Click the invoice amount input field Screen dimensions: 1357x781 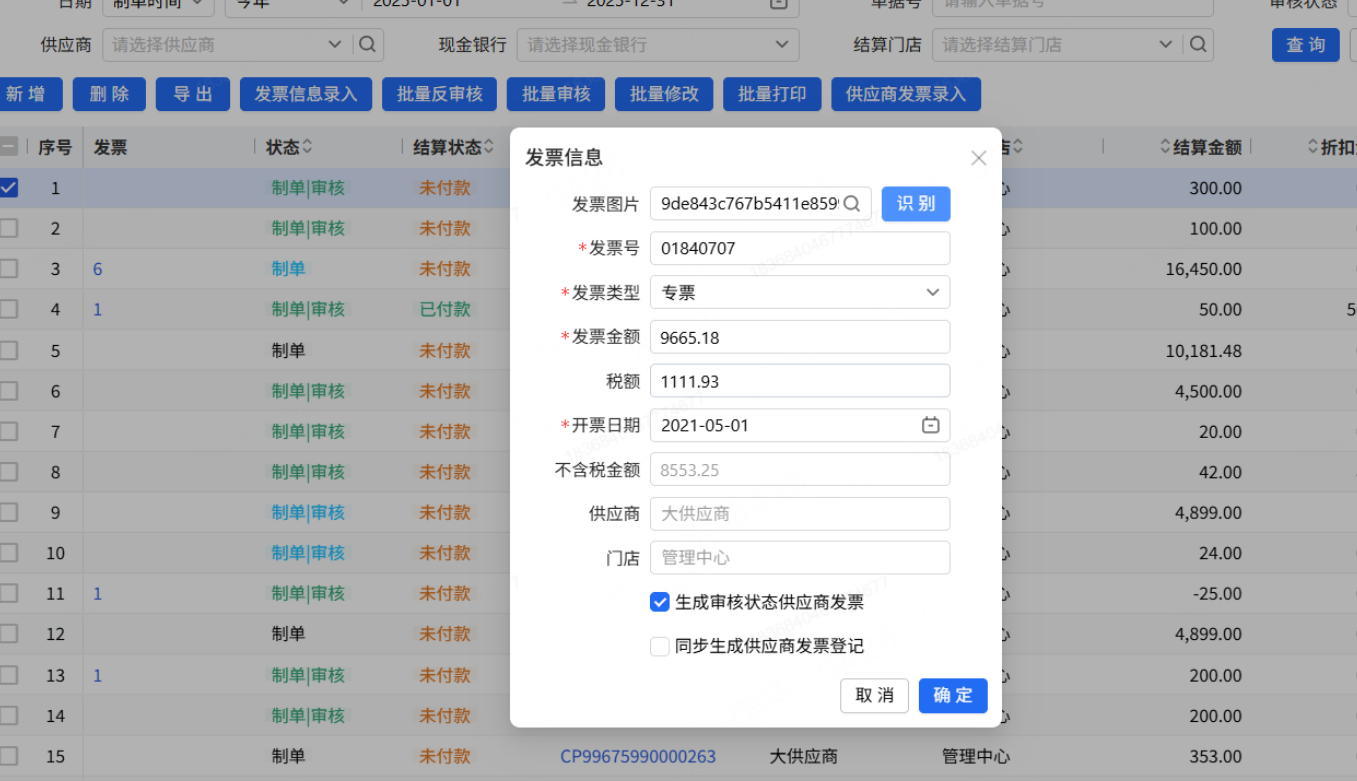point(799,337)
